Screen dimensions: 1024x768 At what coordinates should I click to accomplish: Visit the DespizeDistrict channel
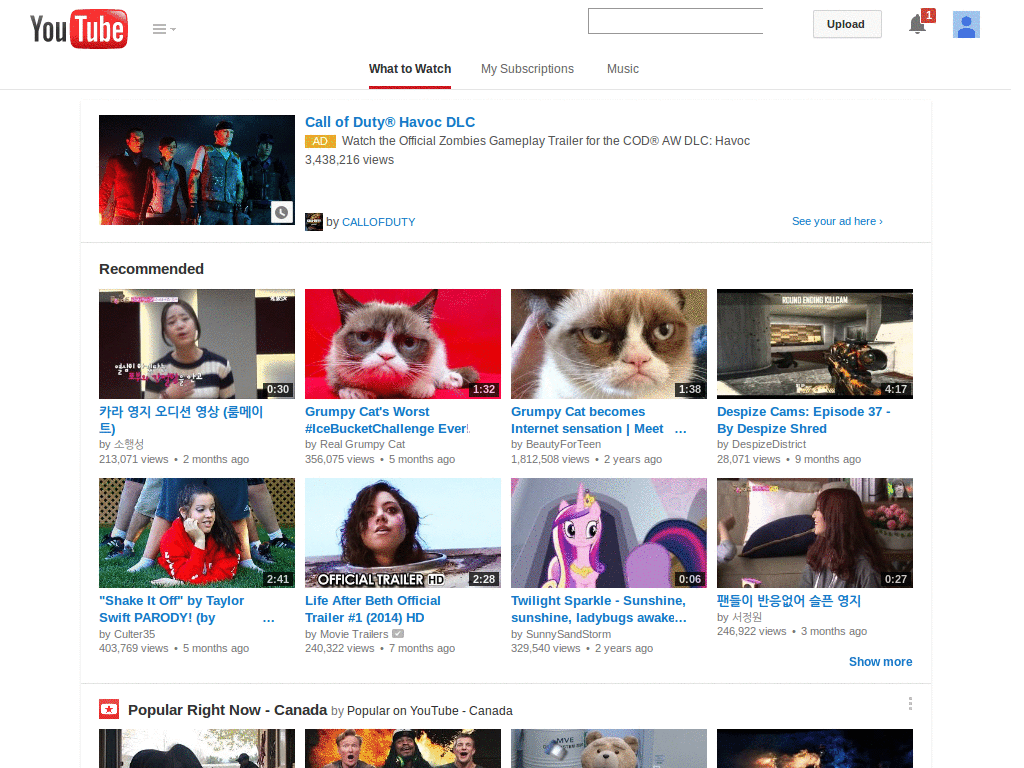point(769,444)
